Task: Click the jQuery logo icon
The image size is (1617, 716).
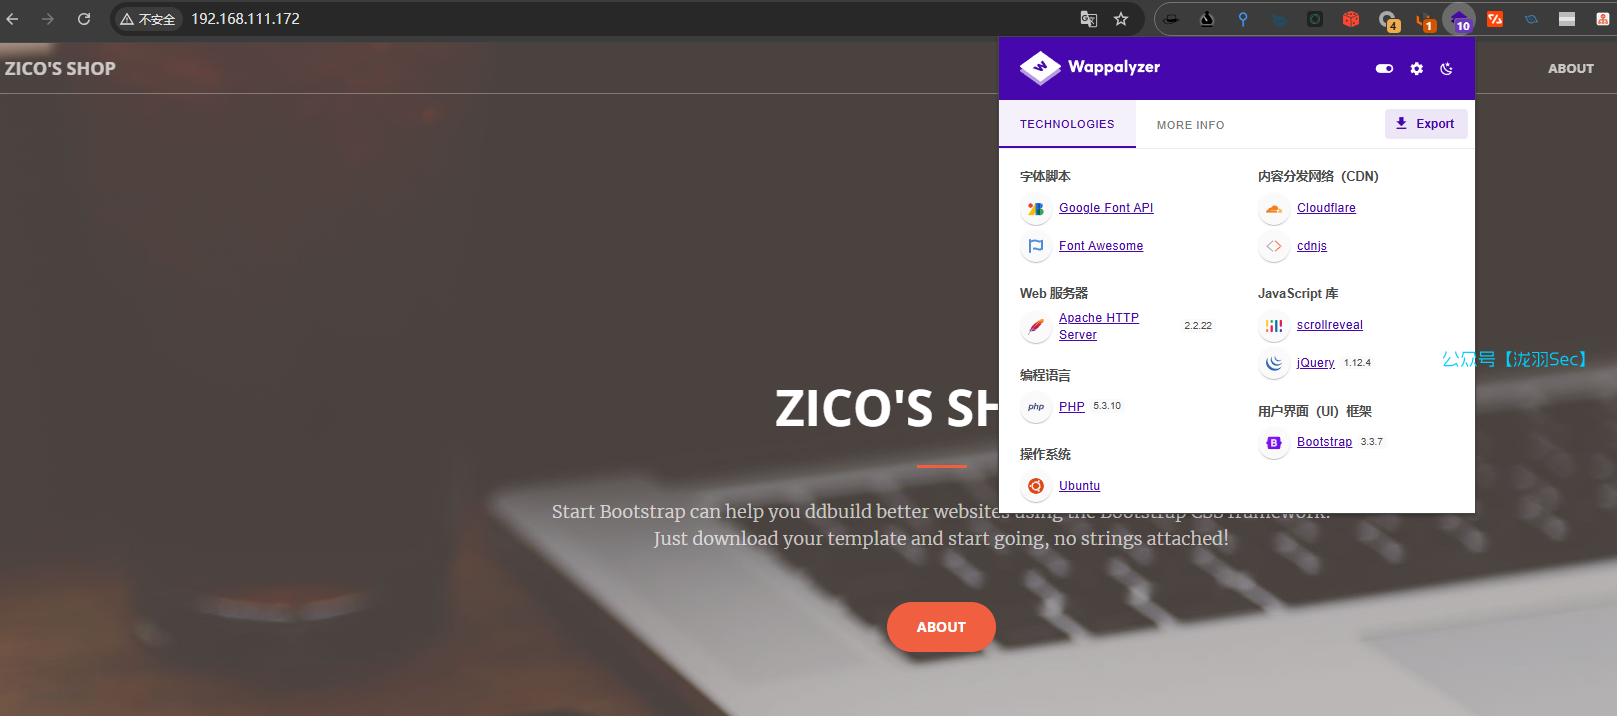Action: point(1274,363)
